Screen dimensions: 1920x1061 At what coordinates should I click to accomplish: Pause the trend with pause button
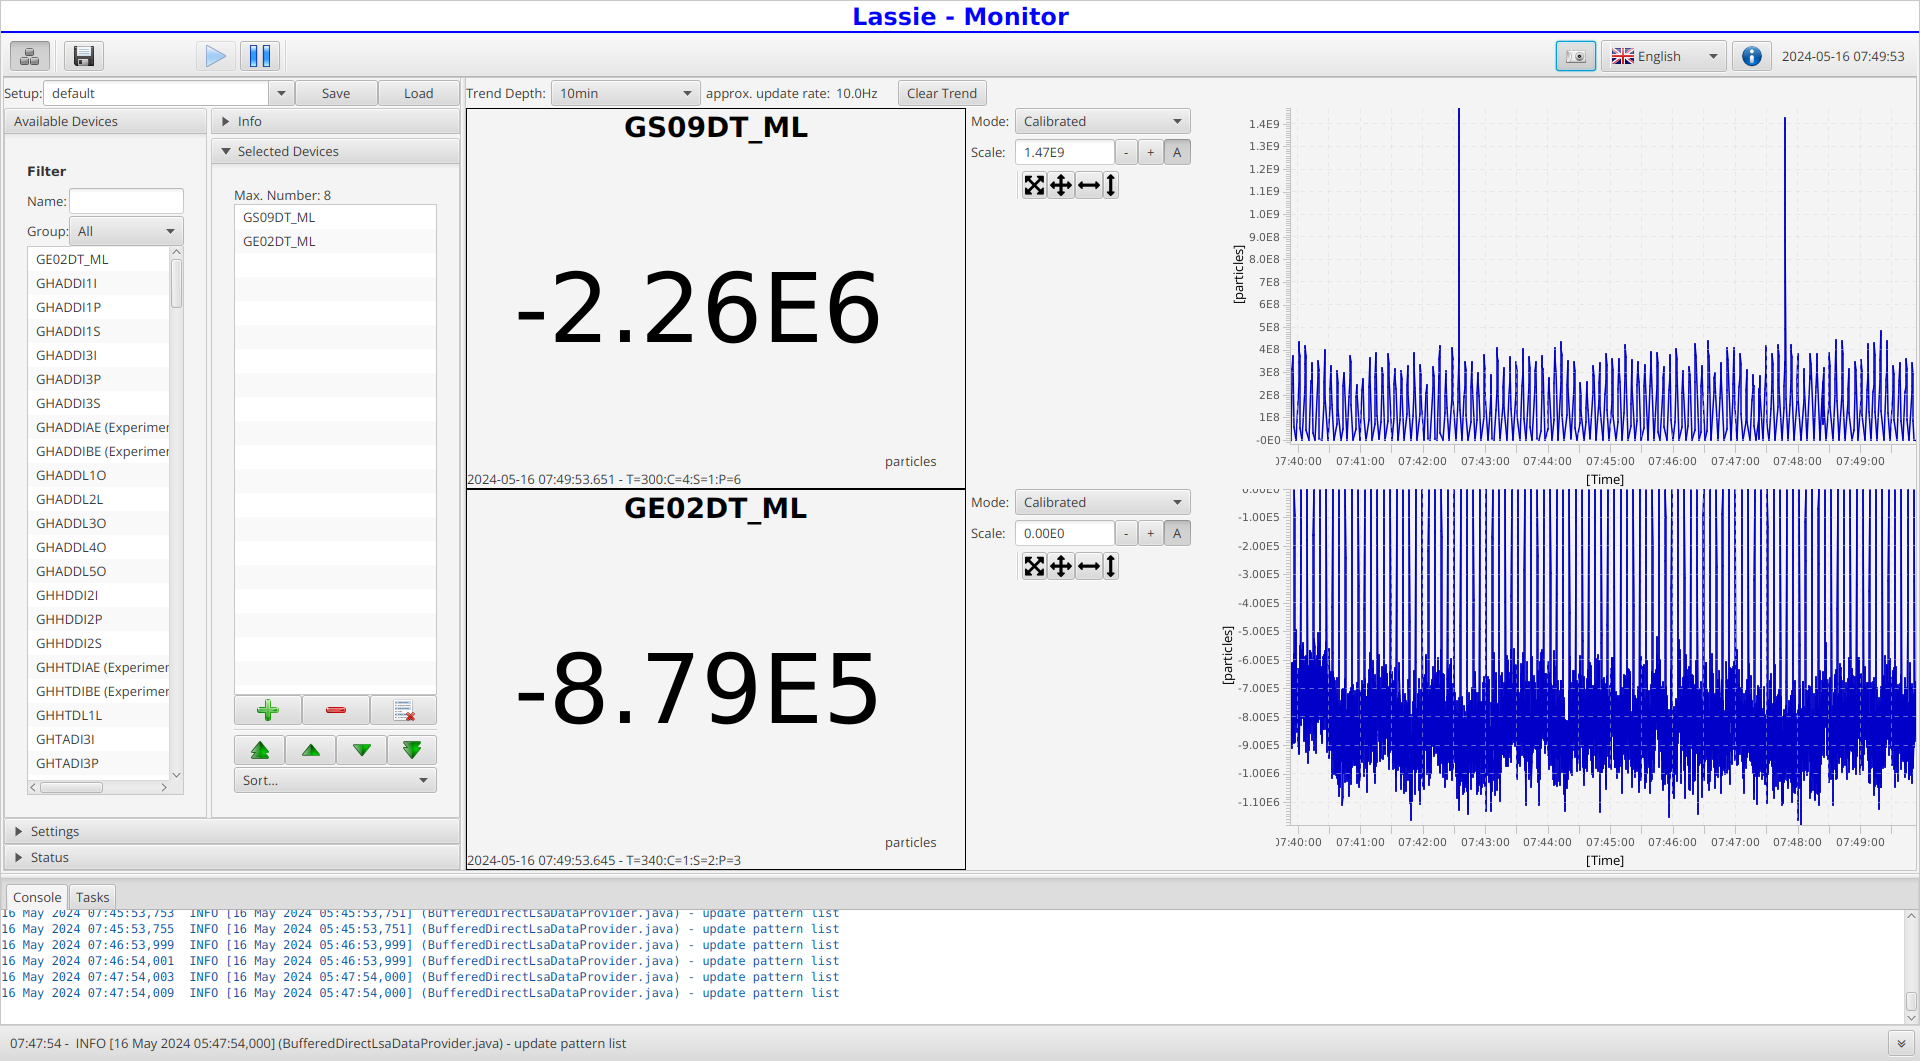pyautogui.click(x=260, y=56)
